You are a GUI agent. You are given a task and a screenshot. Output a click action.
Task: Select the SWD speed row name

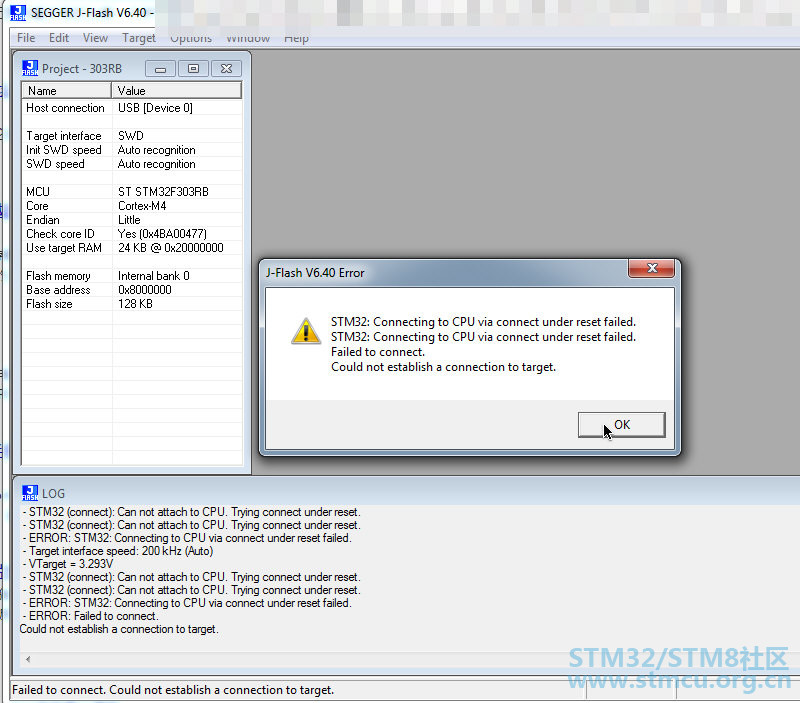point(55,164)
